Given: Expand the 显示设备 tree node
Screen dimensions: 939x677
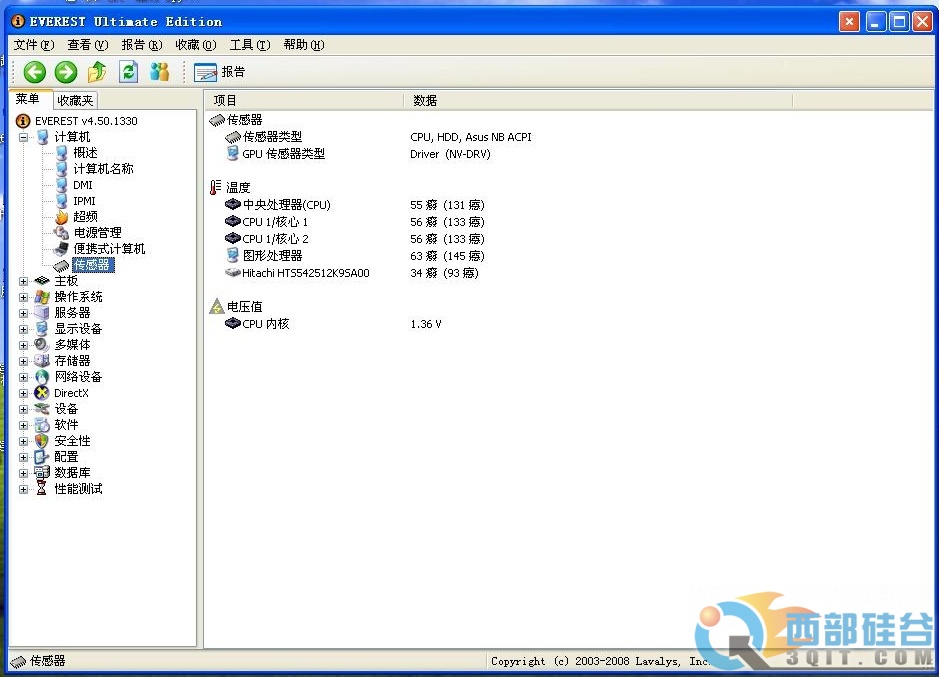Looking at the screenshot, I should point(23,329).
